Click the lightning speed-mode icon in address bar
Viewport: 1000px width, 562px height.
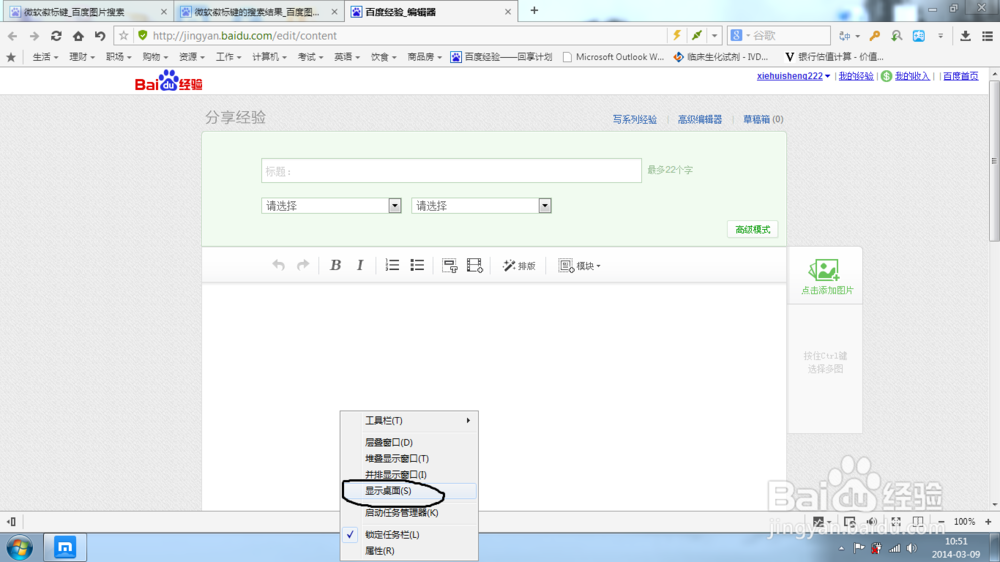(677, 36)
